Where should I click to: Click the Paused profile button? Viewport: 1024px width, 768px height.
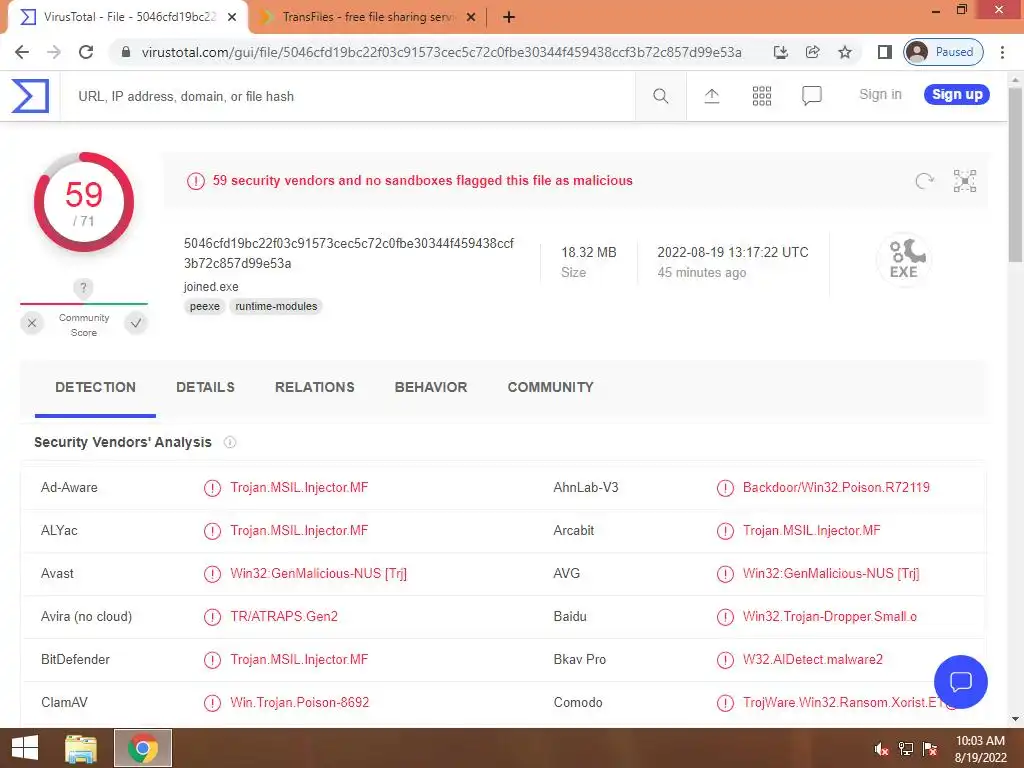(x=943, y=52)
